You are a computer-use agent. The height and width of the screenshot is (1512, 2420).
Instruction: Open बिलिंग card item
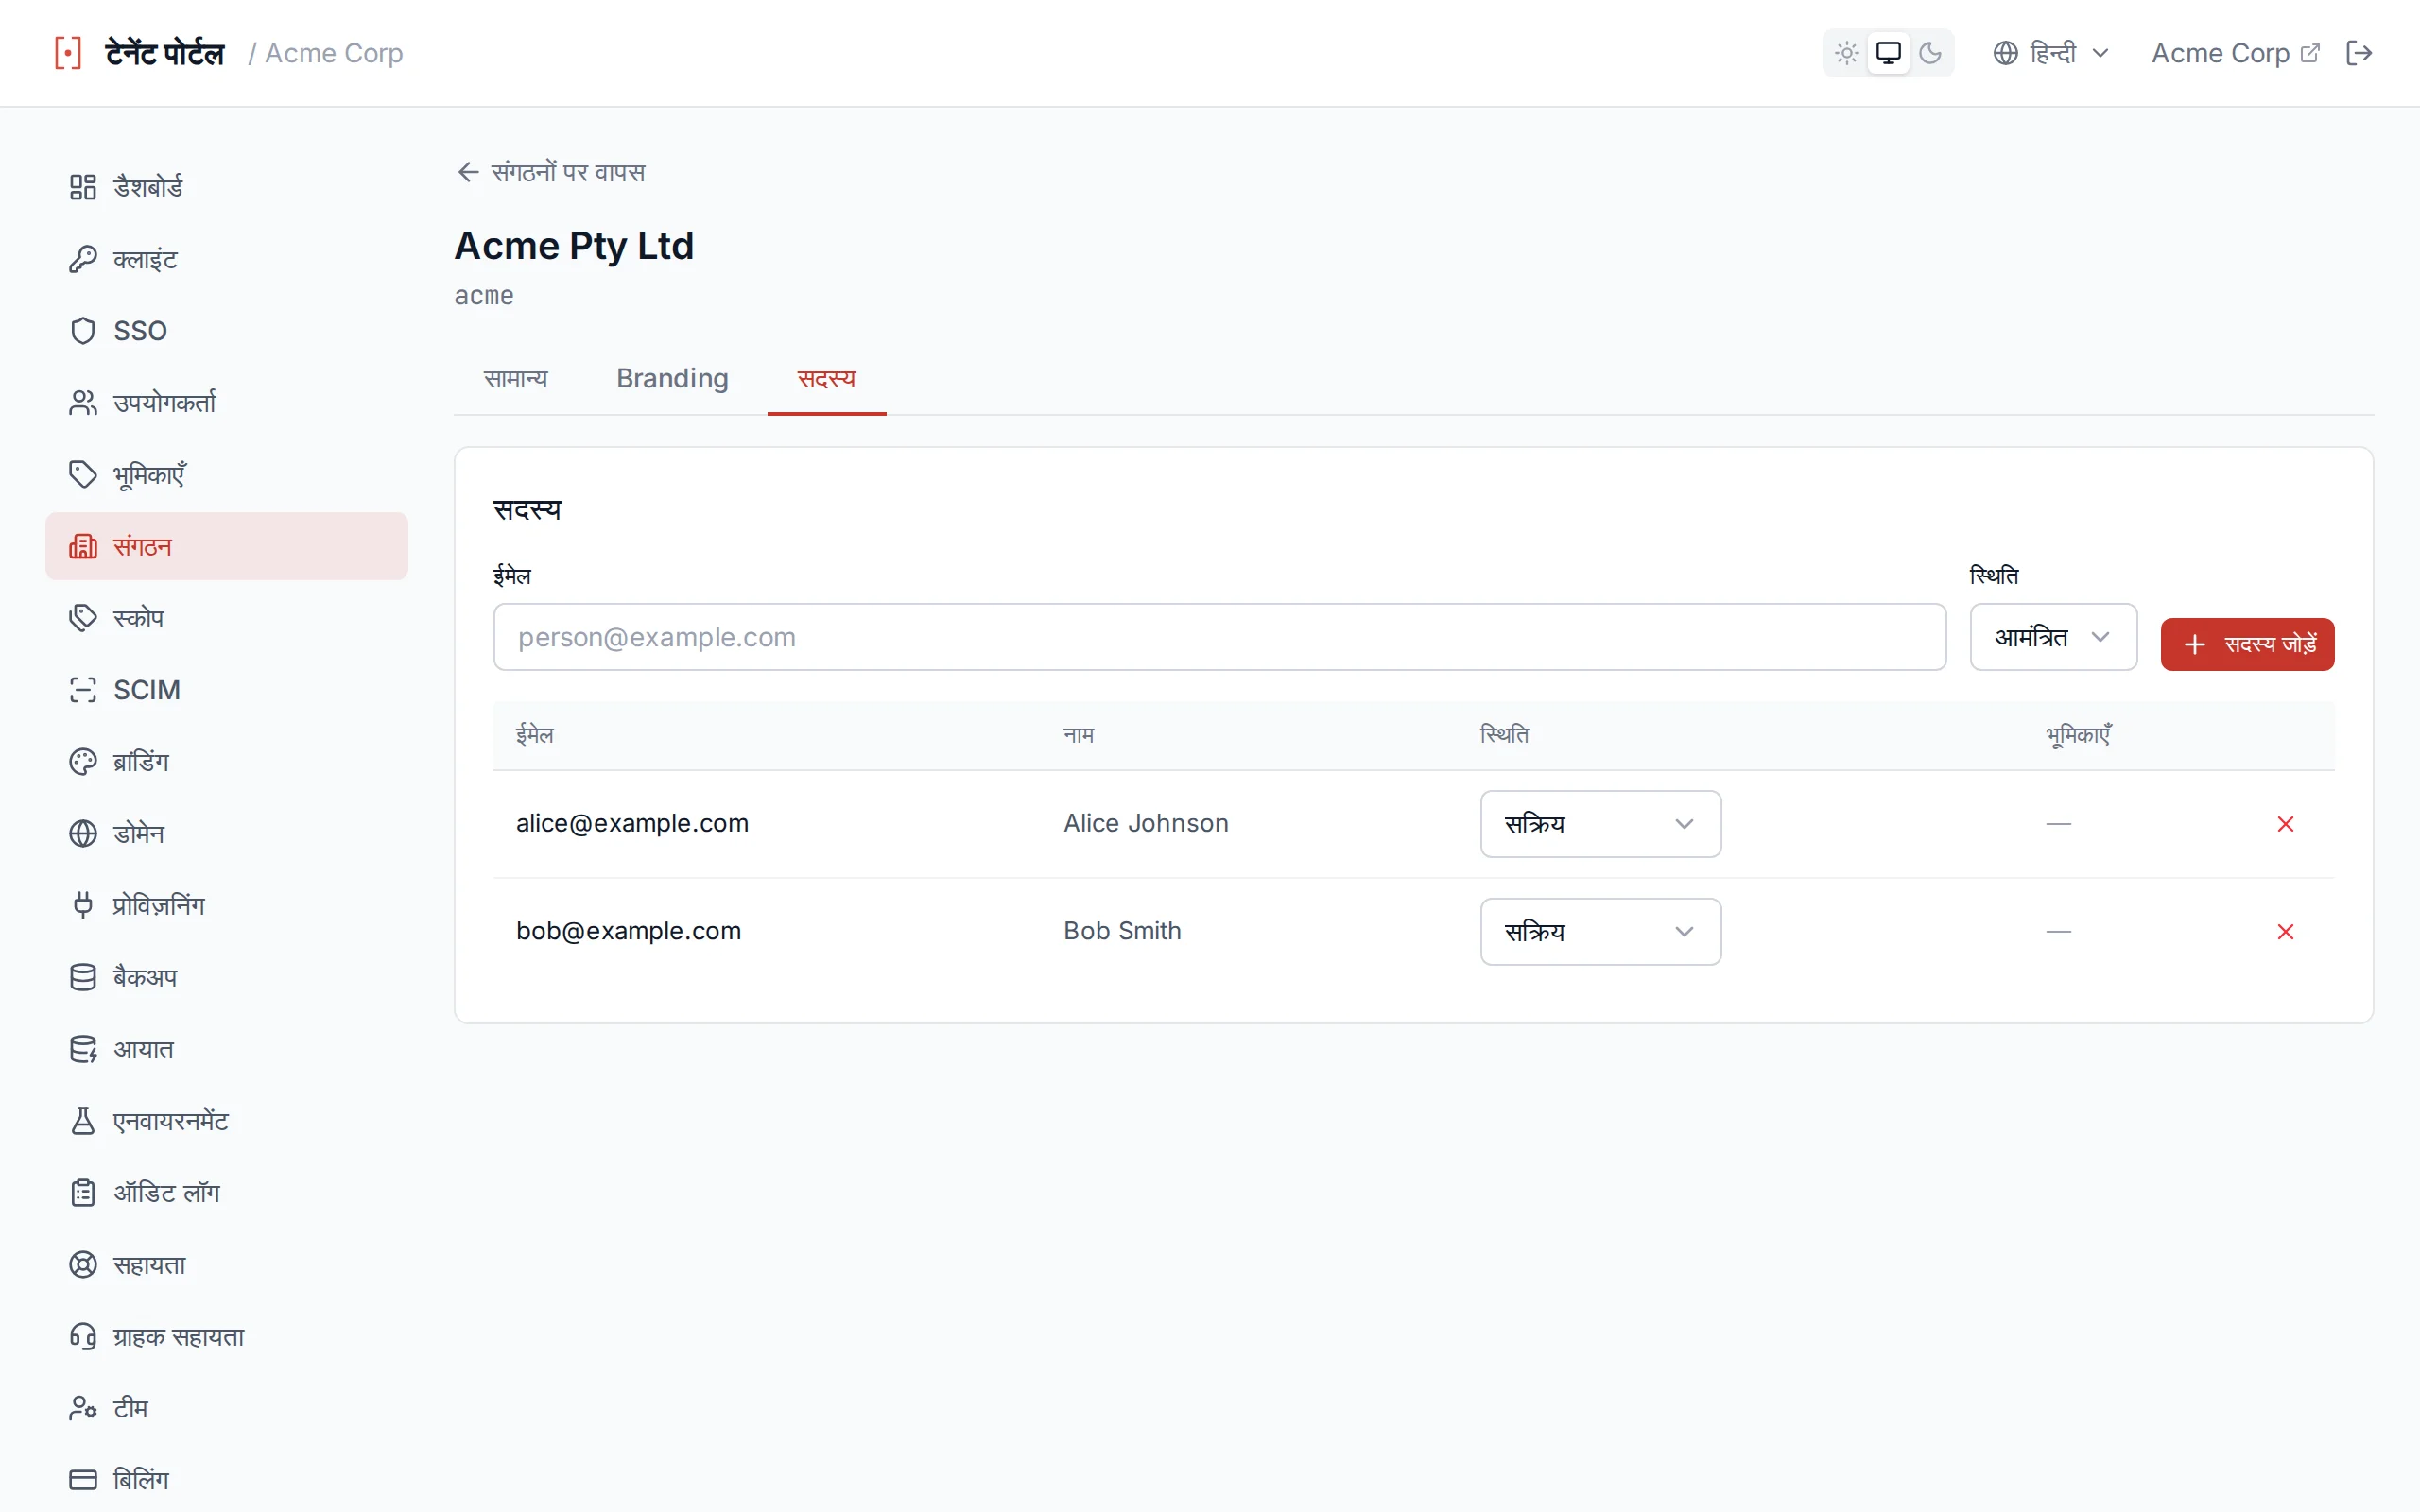tap(226, 1480)
